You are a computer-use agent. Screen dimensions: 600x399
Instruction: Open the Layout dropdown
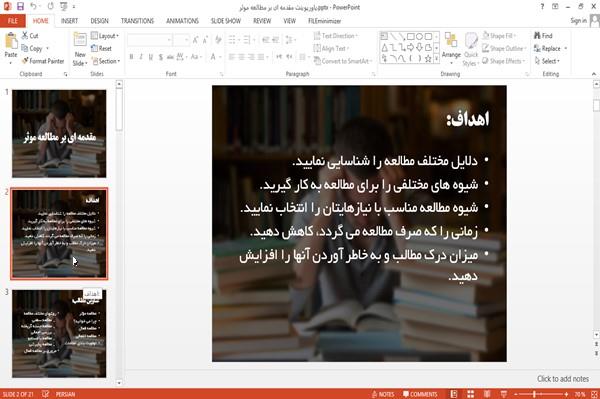tap(105, 36)
